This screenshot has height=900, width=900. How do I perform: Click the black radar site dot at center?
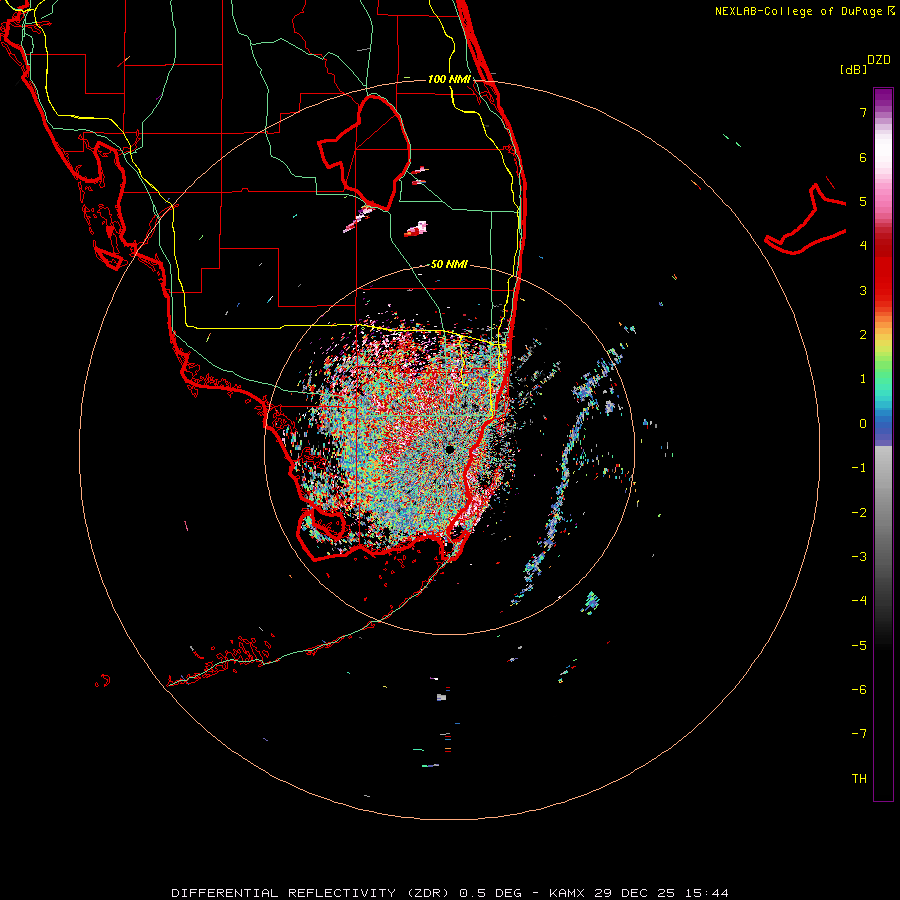(449, 449)
